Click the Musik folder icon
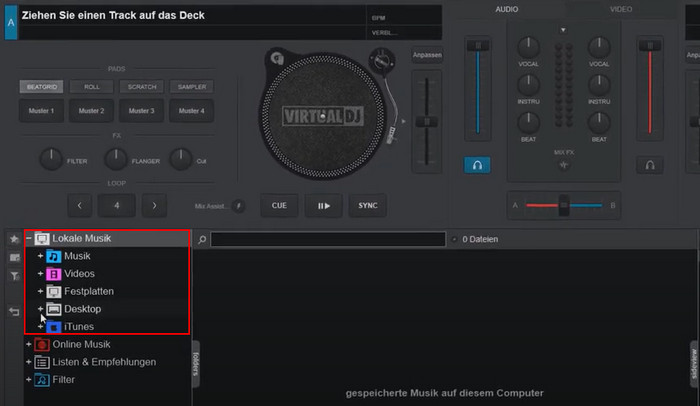 pos(54,256)
